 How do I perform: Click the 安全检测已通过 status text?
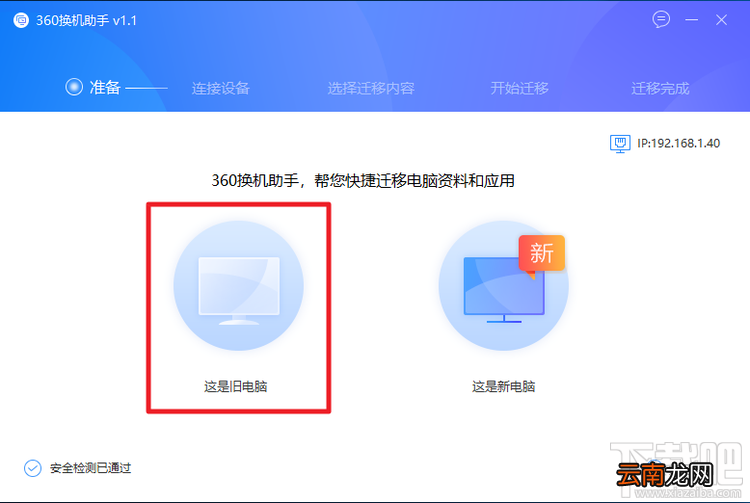pos(90,468)
